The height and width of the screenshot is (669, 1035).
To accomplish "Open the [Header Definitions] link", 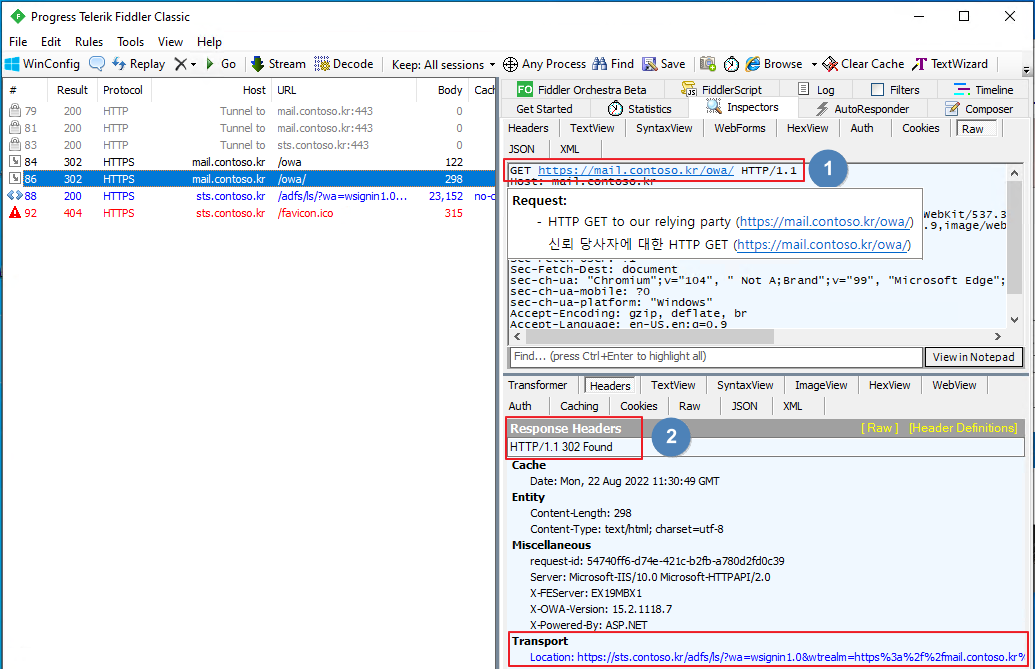I will [963, 428].
